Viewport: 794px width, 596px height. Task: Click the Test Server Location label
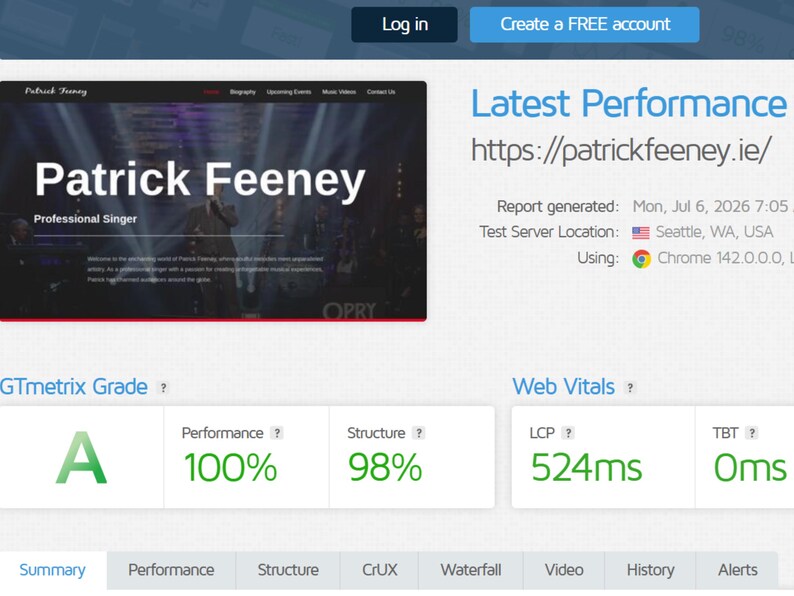(549, 232)
